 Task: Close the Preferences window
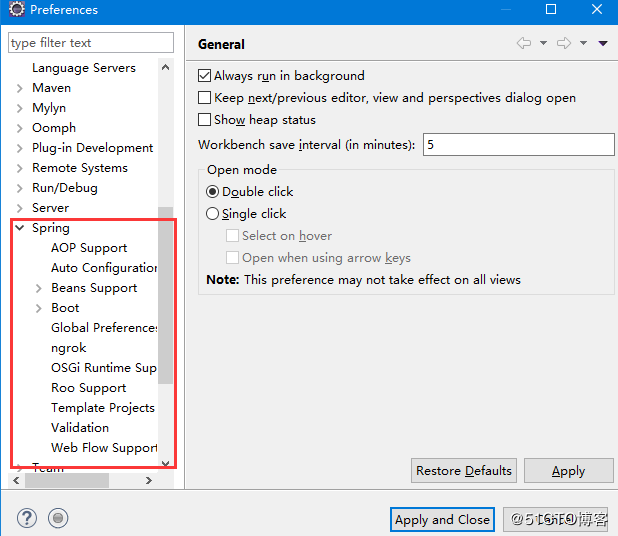[x=597, y=9]
